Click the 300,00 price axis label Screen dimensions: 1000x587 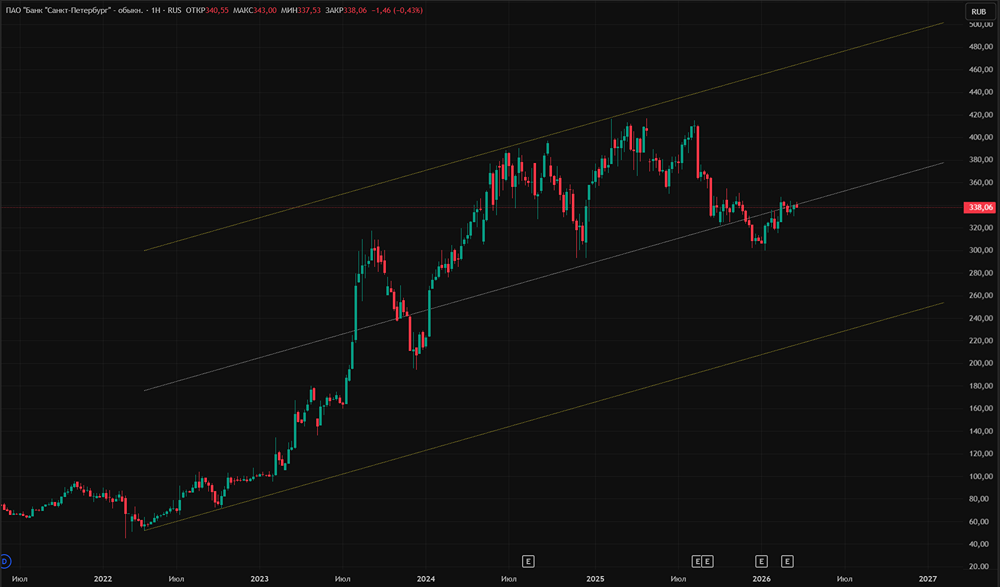tap(980, 250)
